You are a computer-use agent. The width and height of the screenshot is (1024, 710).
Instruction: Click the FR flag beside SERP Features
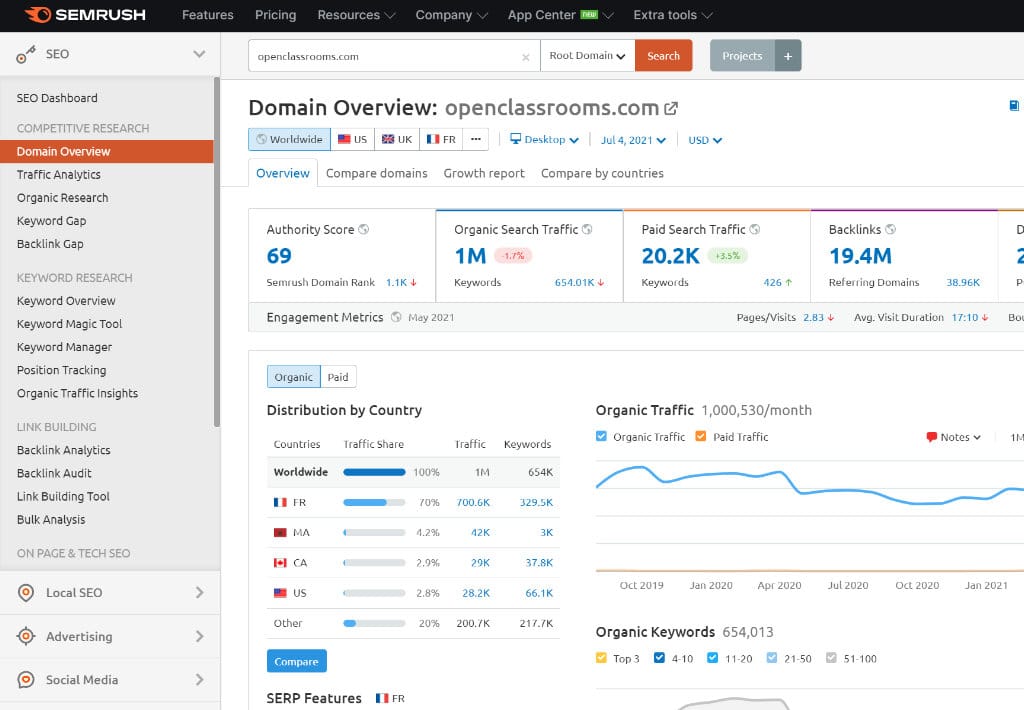point(382,698)
